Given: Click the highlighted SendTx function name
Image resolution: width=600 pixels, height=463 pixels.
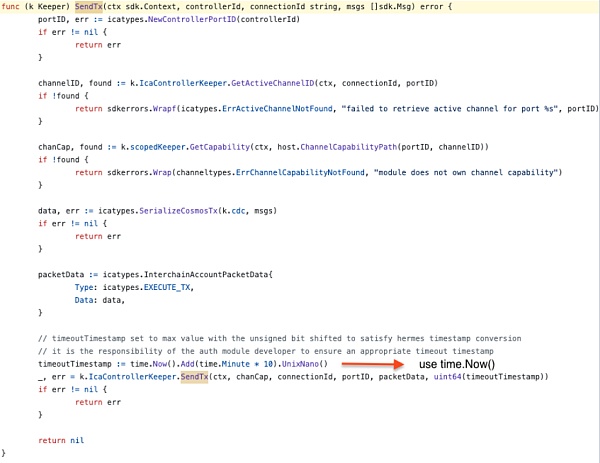Looking at the screenshot, I should click(x=89, y=7).
